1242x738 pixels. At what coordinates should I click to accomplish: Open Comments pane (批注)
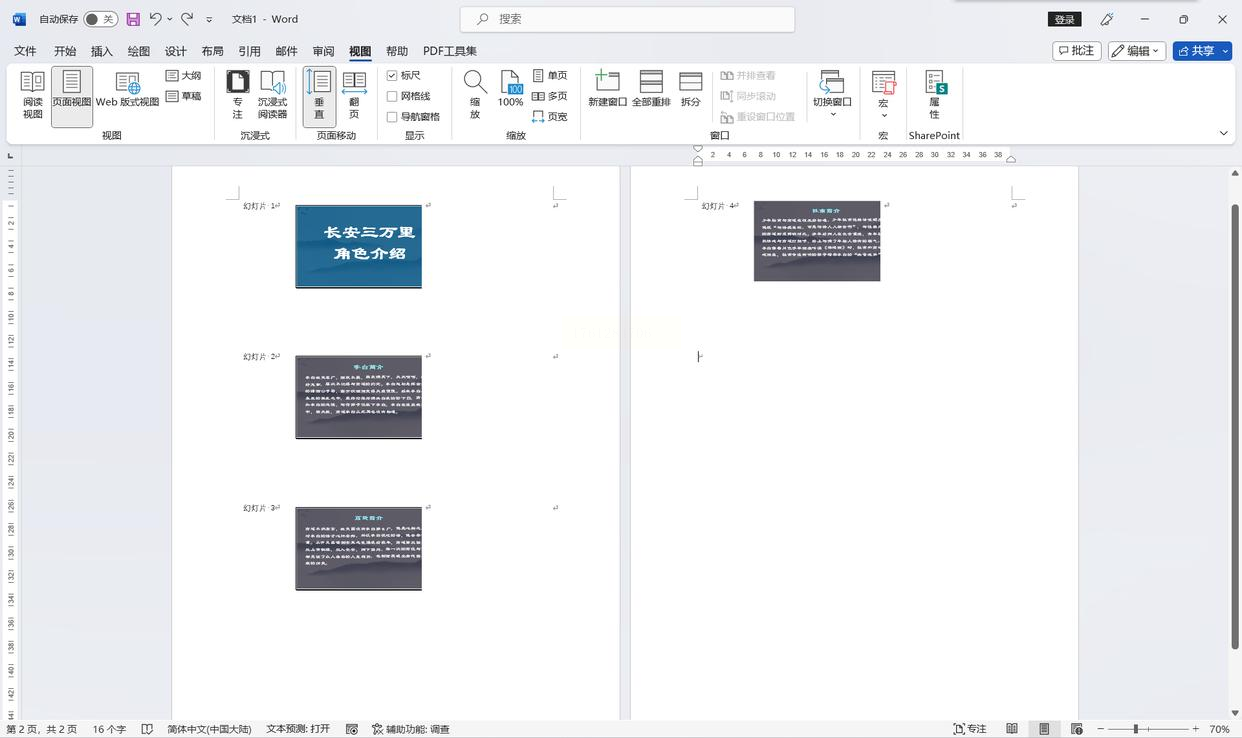[x=1077, y=50]
